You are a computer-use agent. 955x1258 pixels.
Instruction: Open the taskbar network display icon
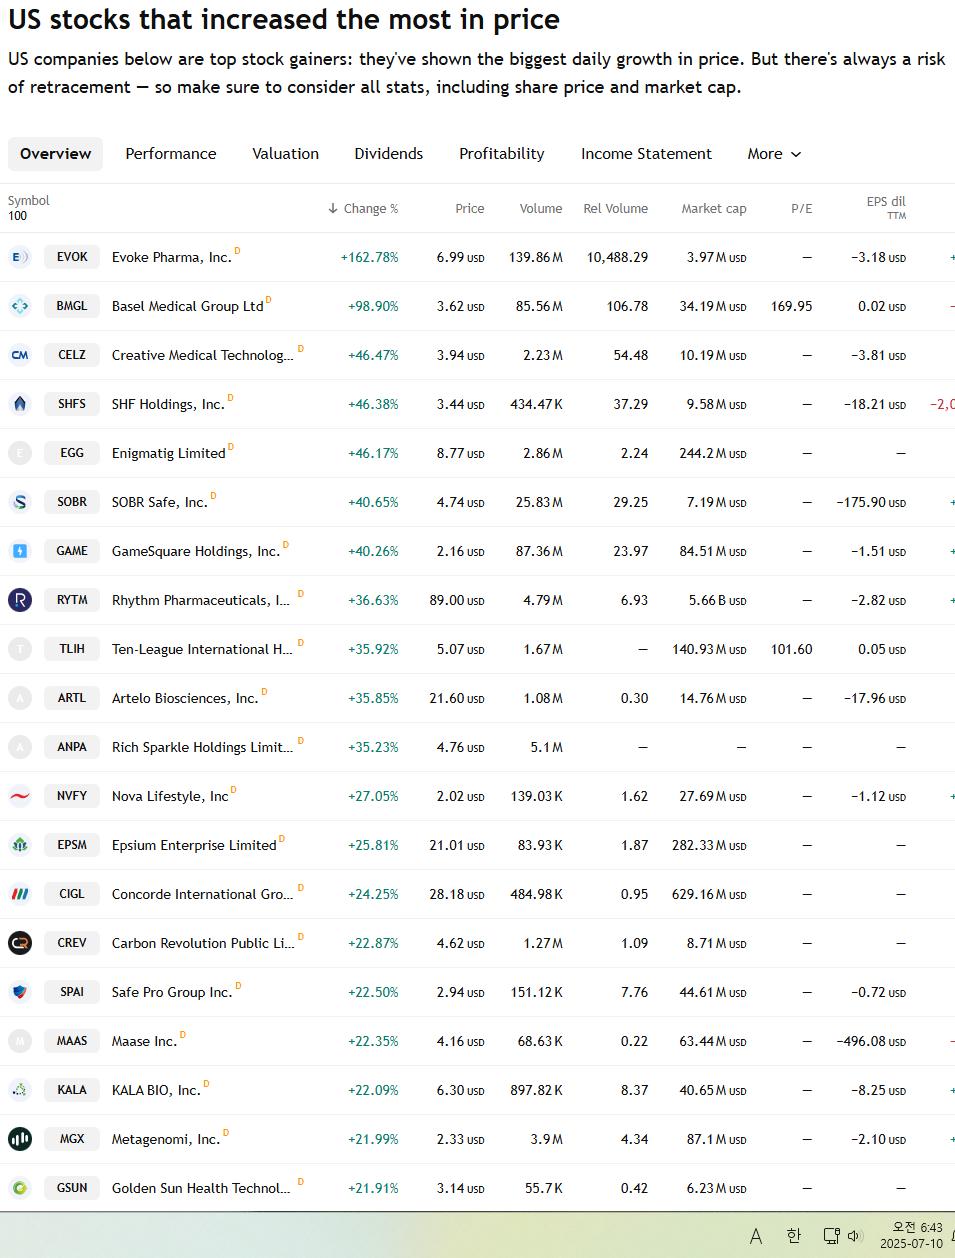831,1236
